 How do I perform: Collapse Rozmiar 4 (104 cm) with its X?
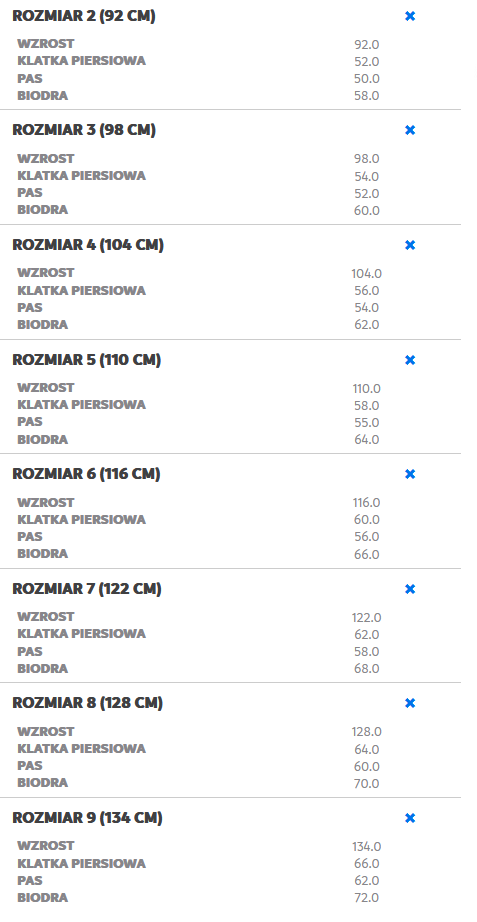click(x=410, y=245)
